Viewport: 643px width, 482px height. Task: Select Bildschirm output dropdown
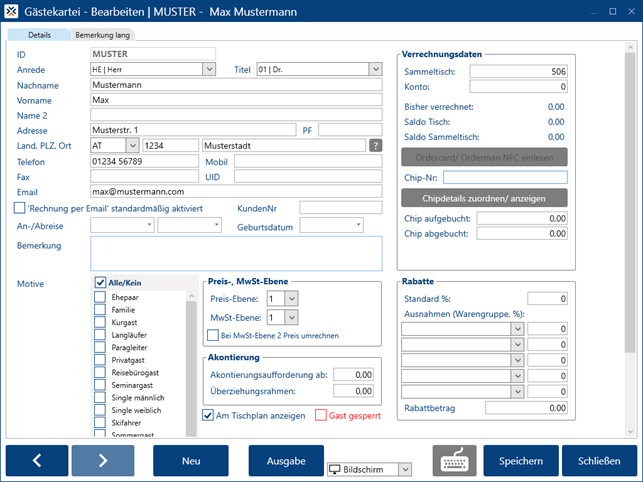tap(370, 468)
